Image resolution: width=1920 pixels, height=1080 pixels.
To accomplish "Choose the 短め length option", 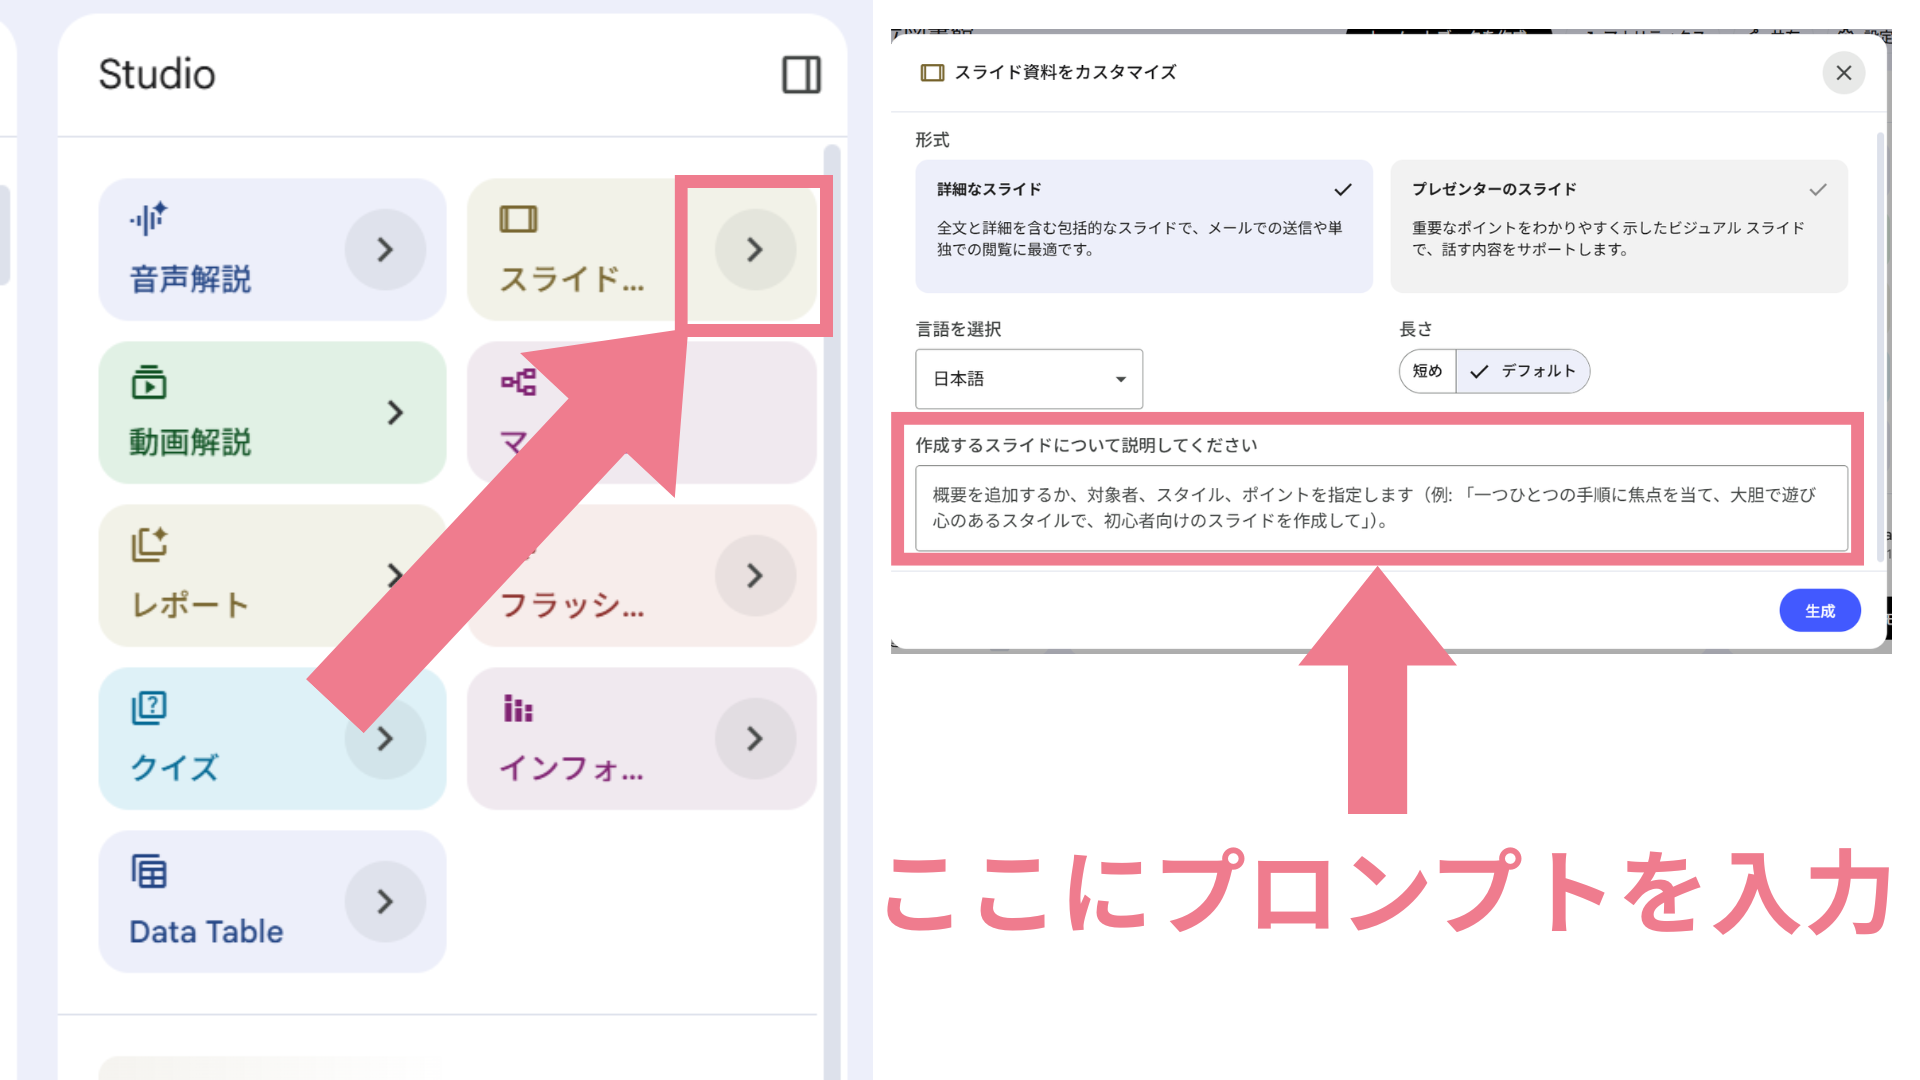I will pyautogui.click(x=1427, y=371).
